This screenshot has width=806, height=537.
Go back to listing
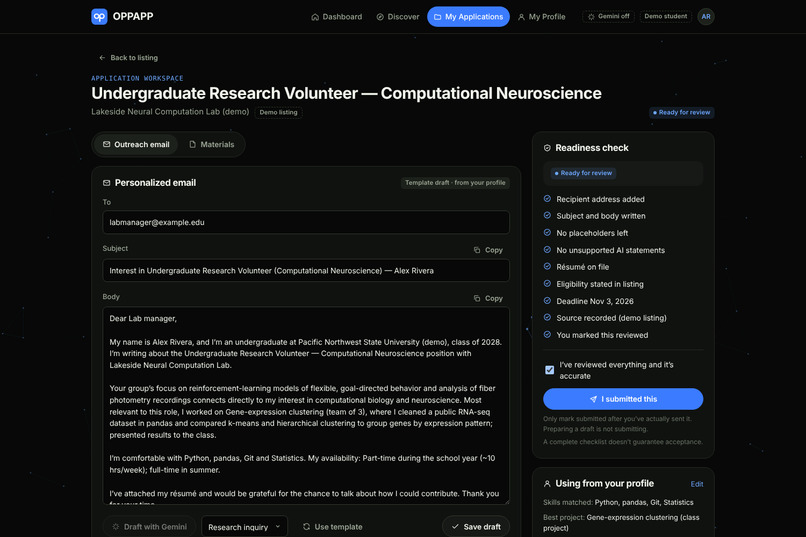pos(129,58)
